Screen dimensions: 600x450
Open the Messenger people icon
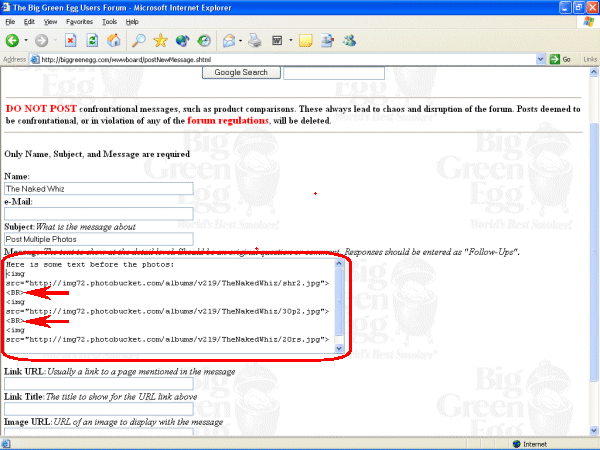pyautogui.click(x=349, y=40)
